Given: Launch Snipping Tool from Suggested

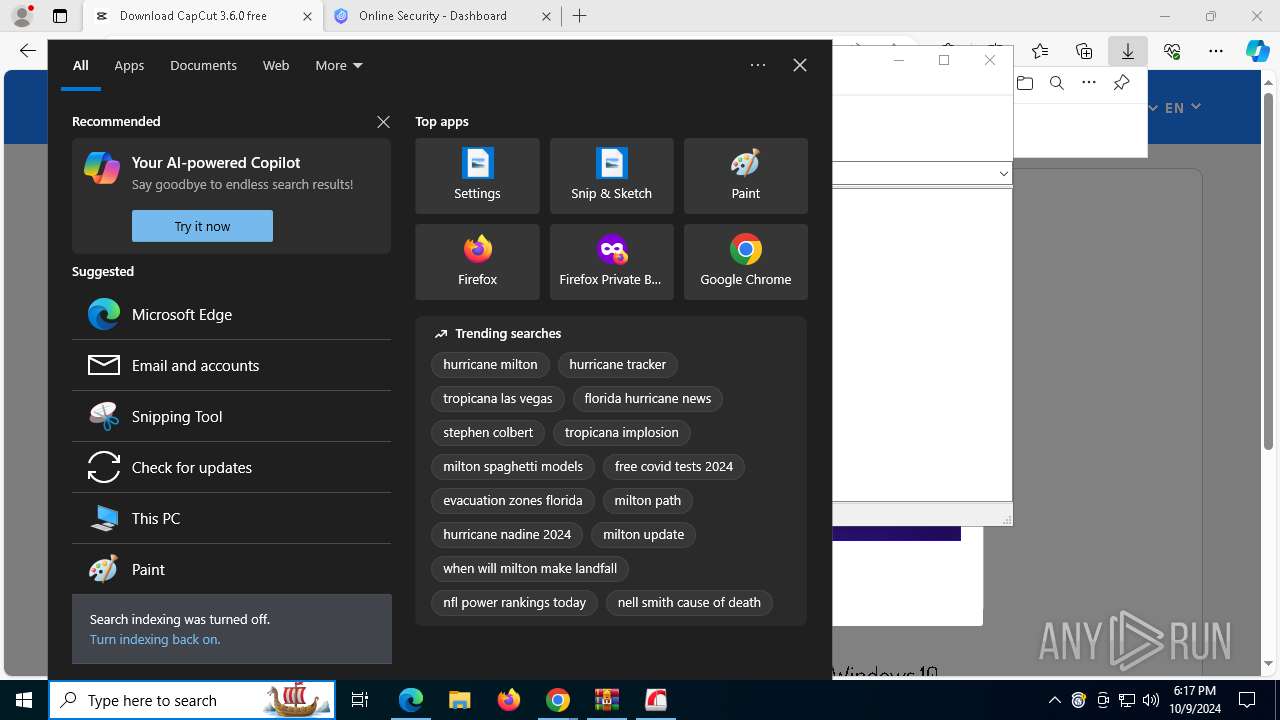Looking at the screenshot, I should pyautogui.click(x=231, y=416).
